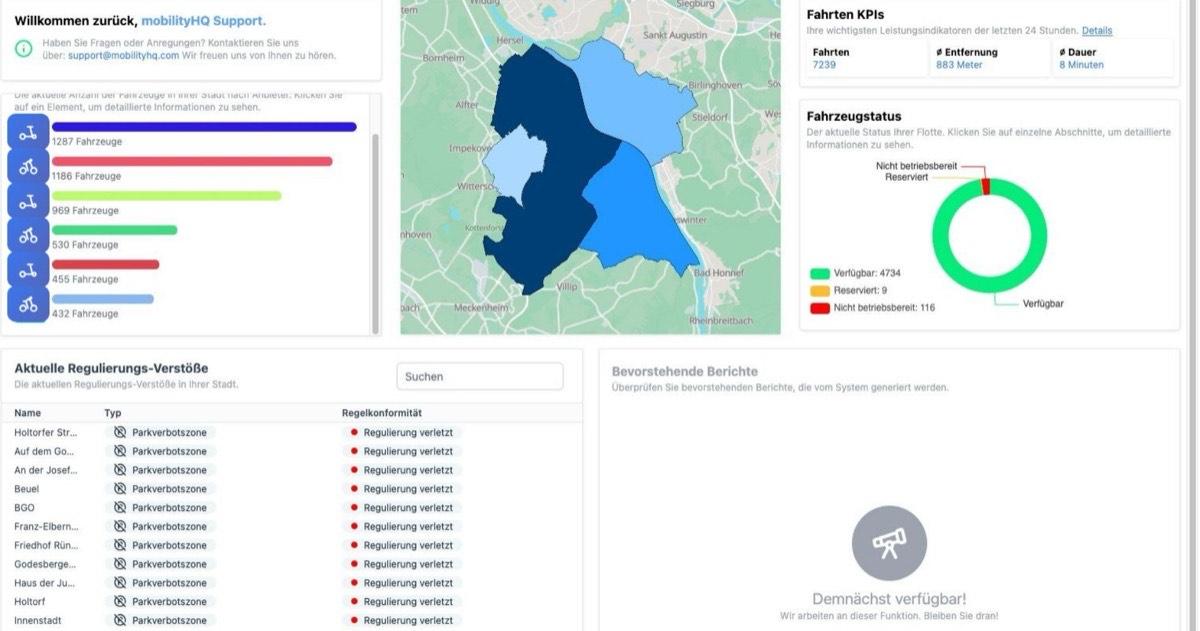Select the red bar for 455 Fahrzeuge
1200x631 pixels.
coord(106,265)
